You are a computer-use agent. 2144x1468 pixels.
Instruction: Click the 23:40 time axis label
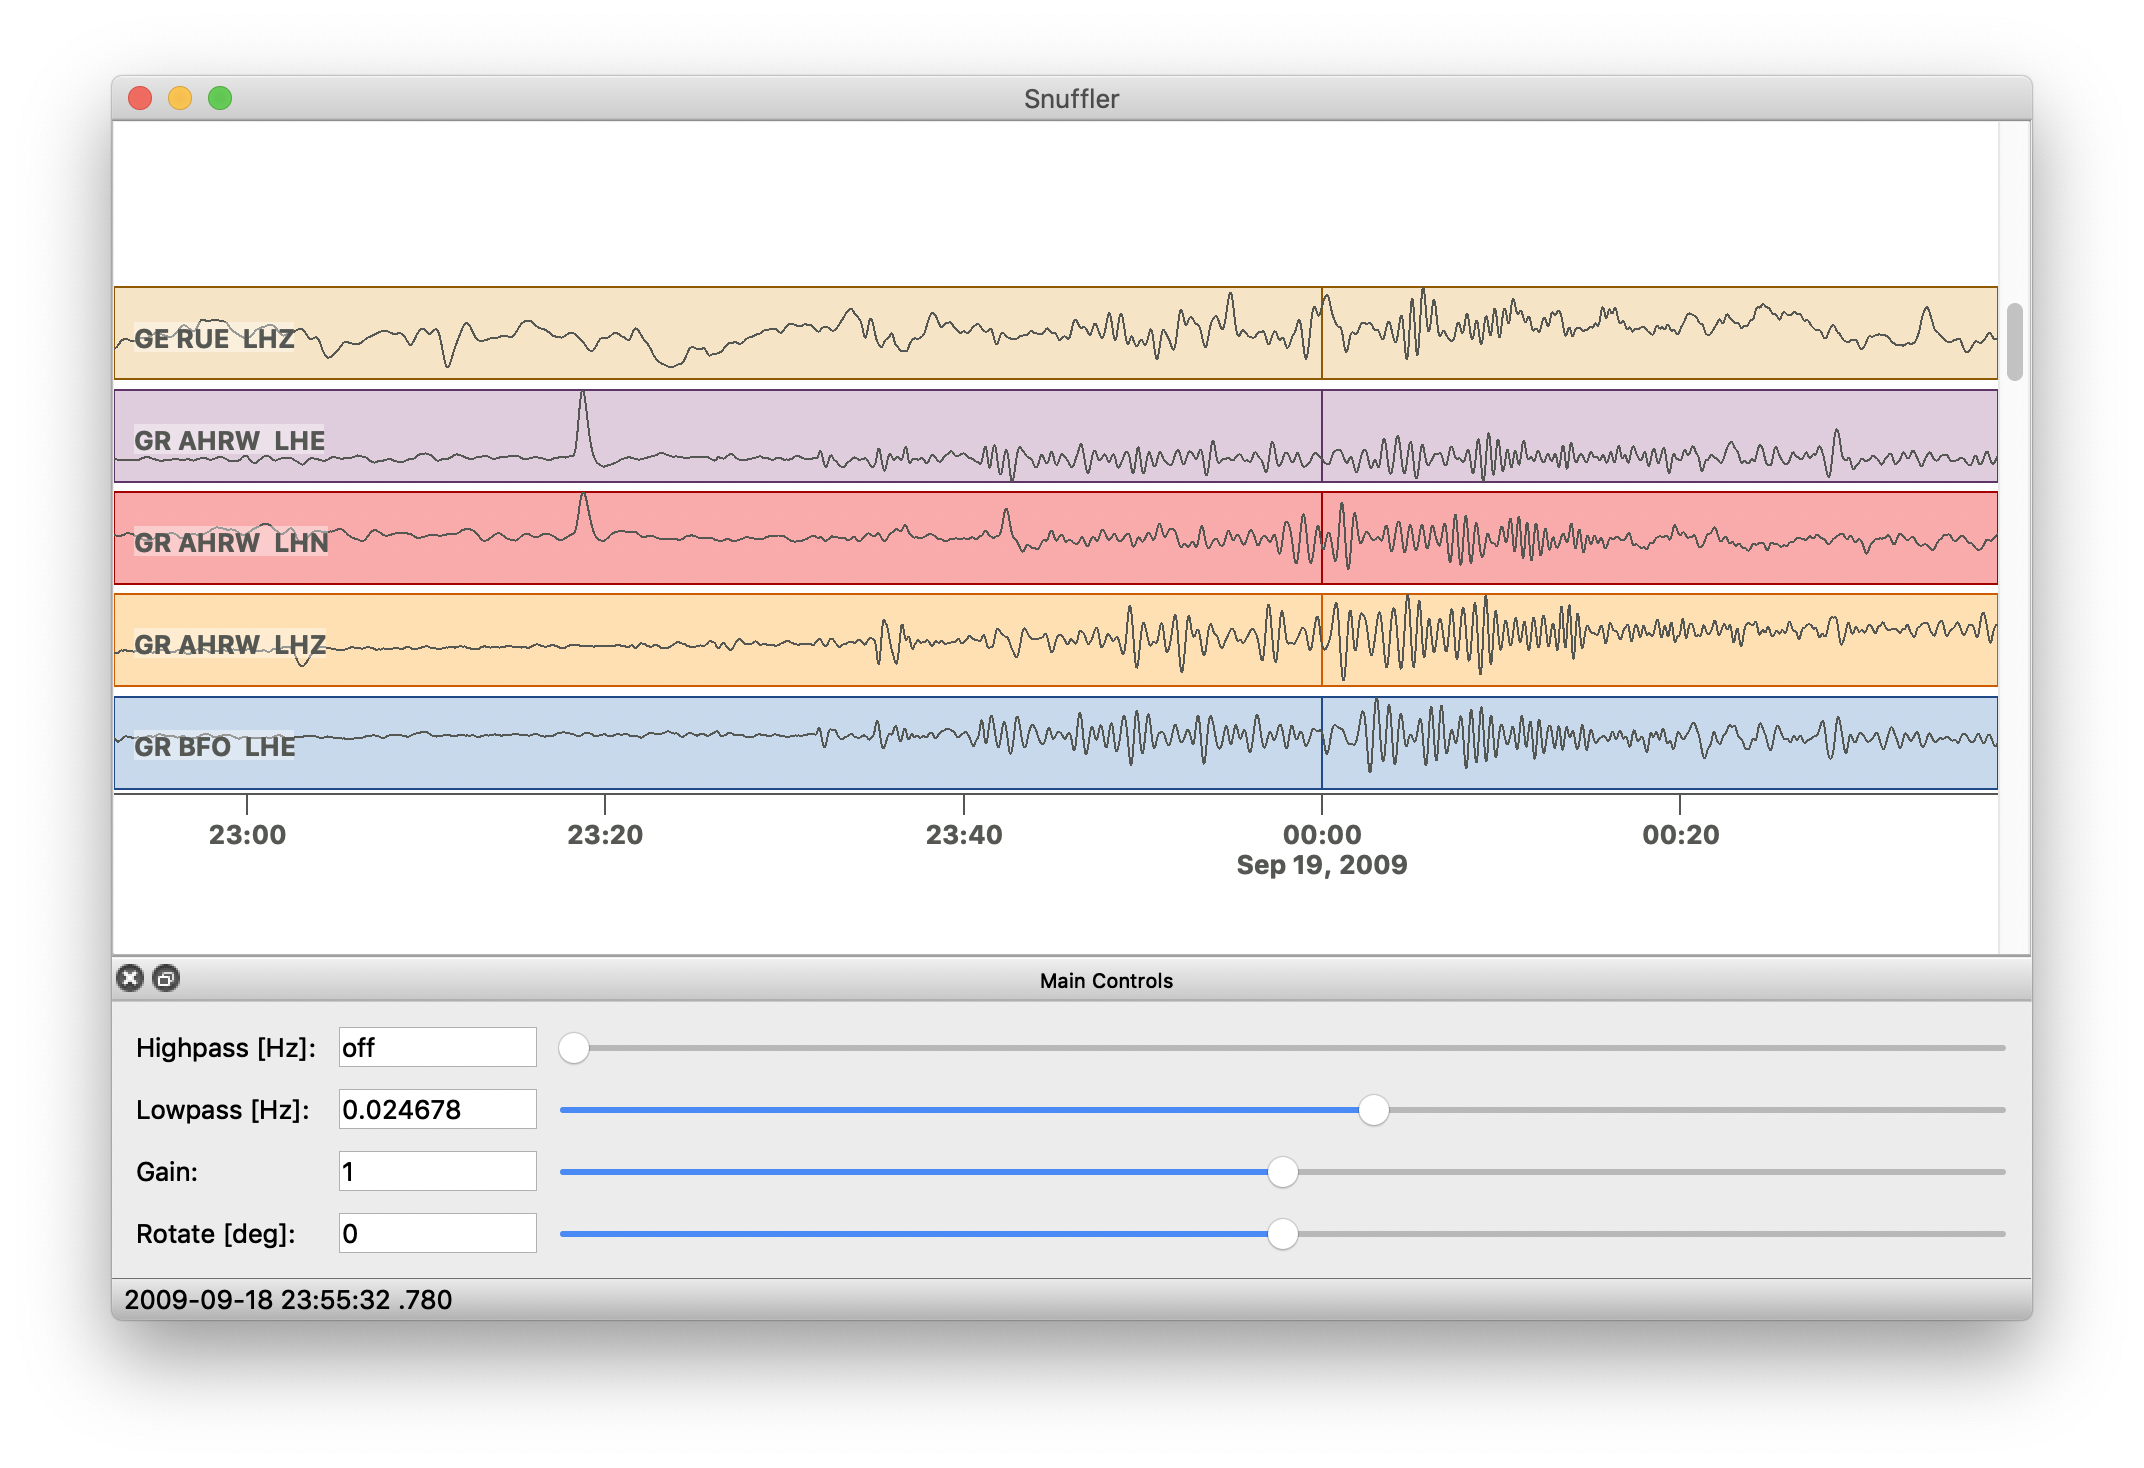[x=964, y=835]
